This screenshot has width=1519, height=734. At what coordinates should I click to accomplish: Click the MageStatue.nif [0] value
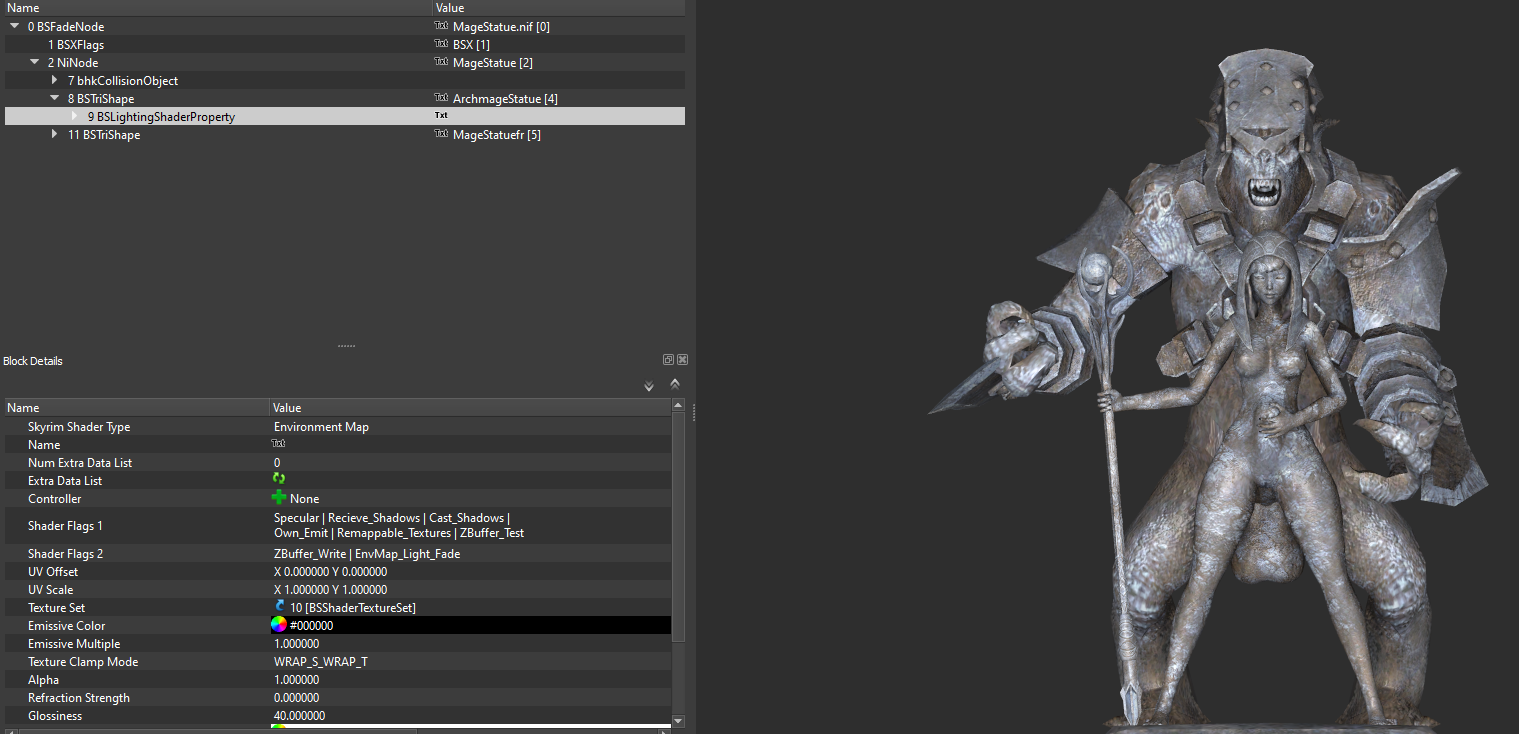501,27
